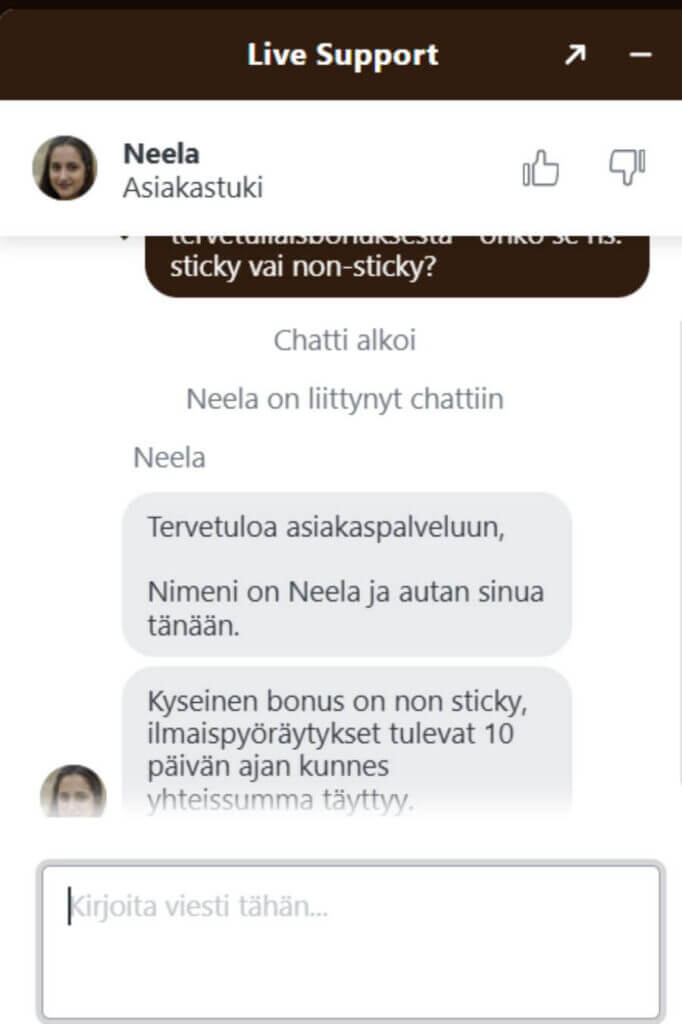This screenshot has width=682, height=1024.
Task: Click the Neela on liittynyt chattiin notice
Action: pyautogui.click(x=344, y=399)
